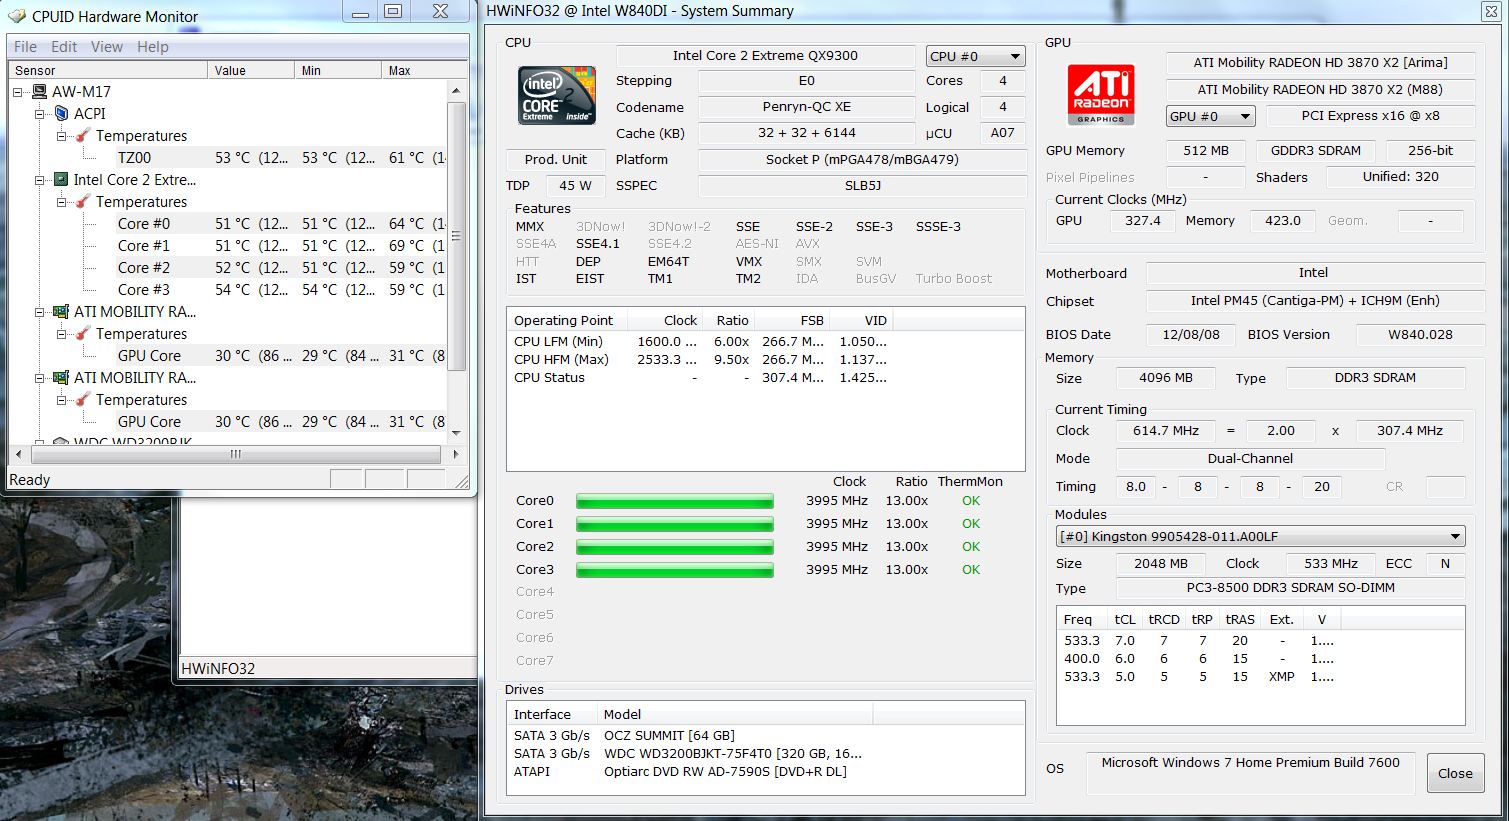The image size is (1509, 821).
Task: Click the Core0 green usage bar
Action: click(675, 501)
